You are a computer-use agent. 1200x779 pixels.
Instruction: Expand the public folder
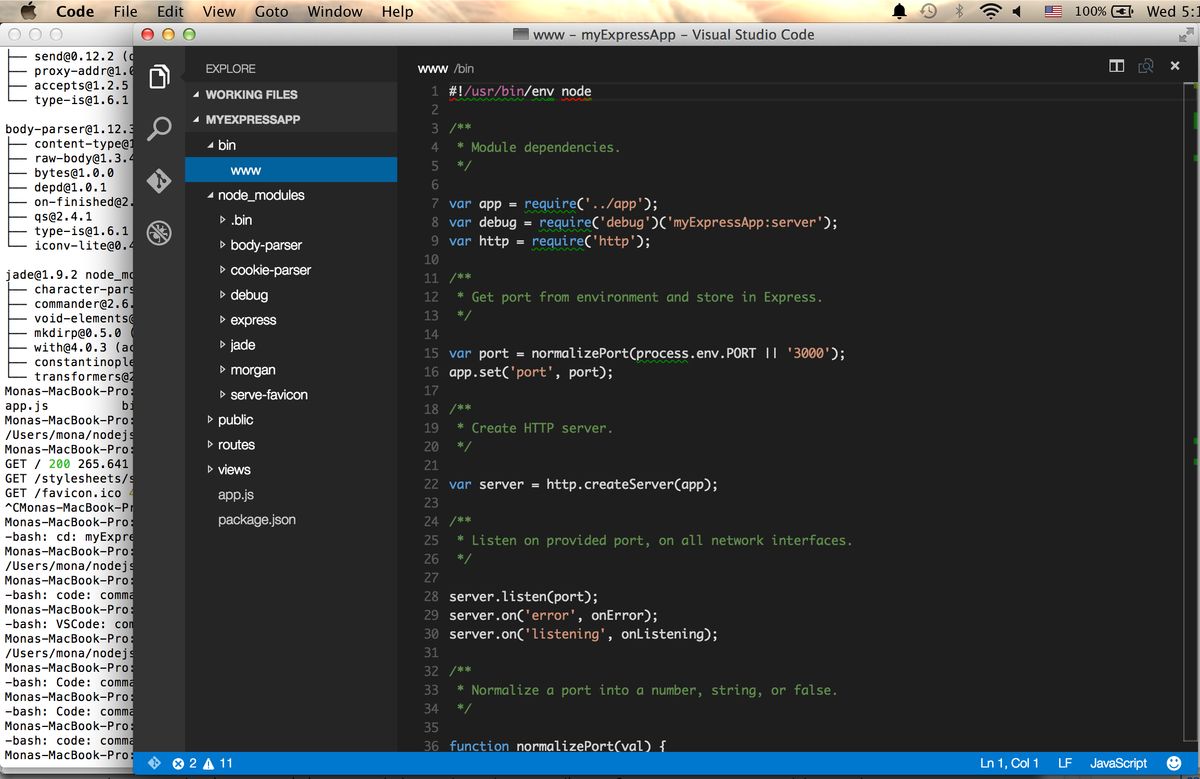[x=235, y=420]
